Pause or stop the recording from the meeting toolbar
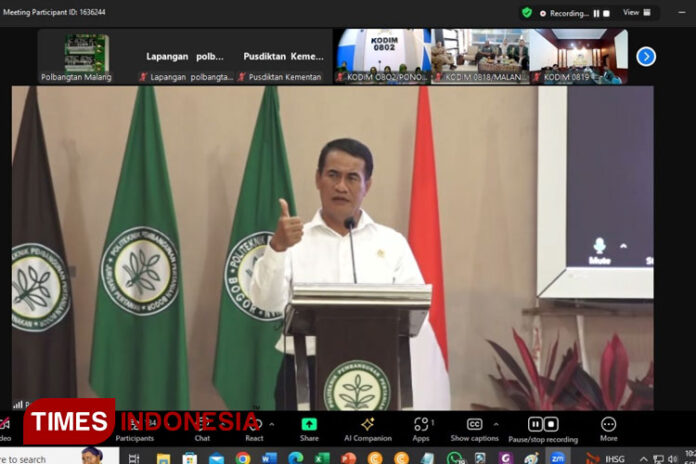The width and height of the screenshot is (696, 464). tap(543, 429)
